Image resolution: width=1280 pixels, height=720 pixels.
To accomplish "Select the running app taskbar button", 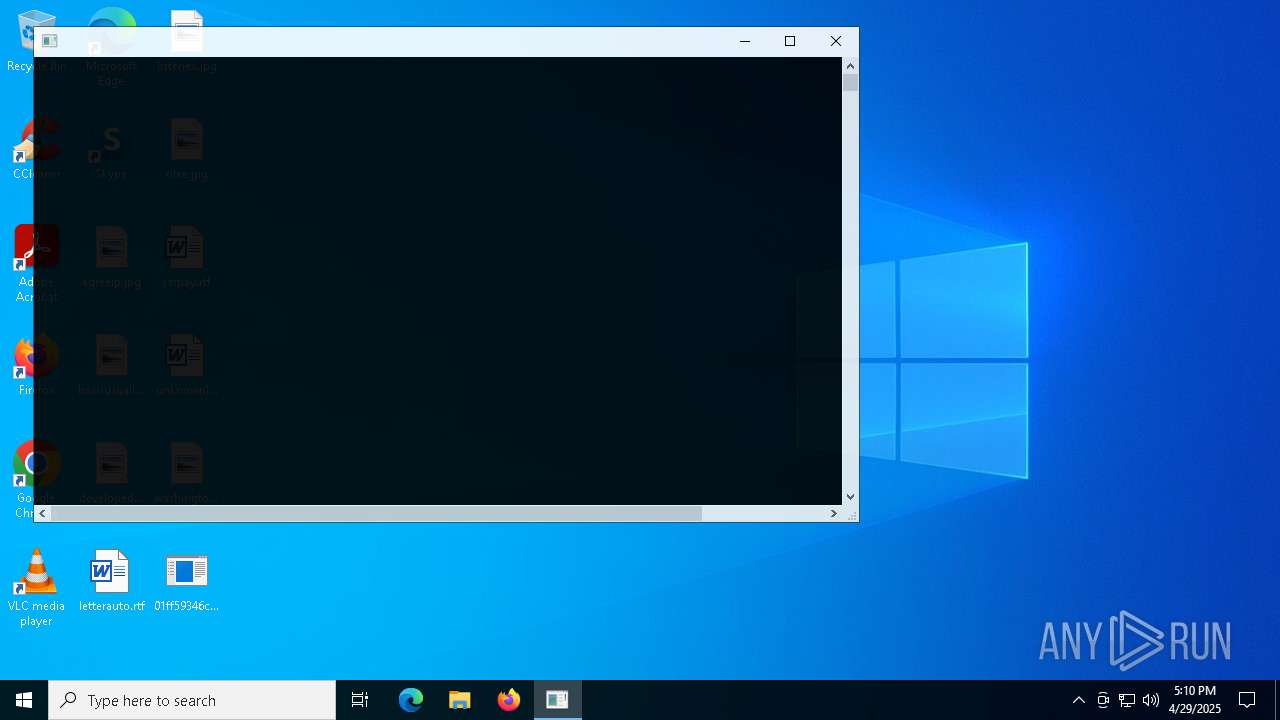I will [557, 700].
